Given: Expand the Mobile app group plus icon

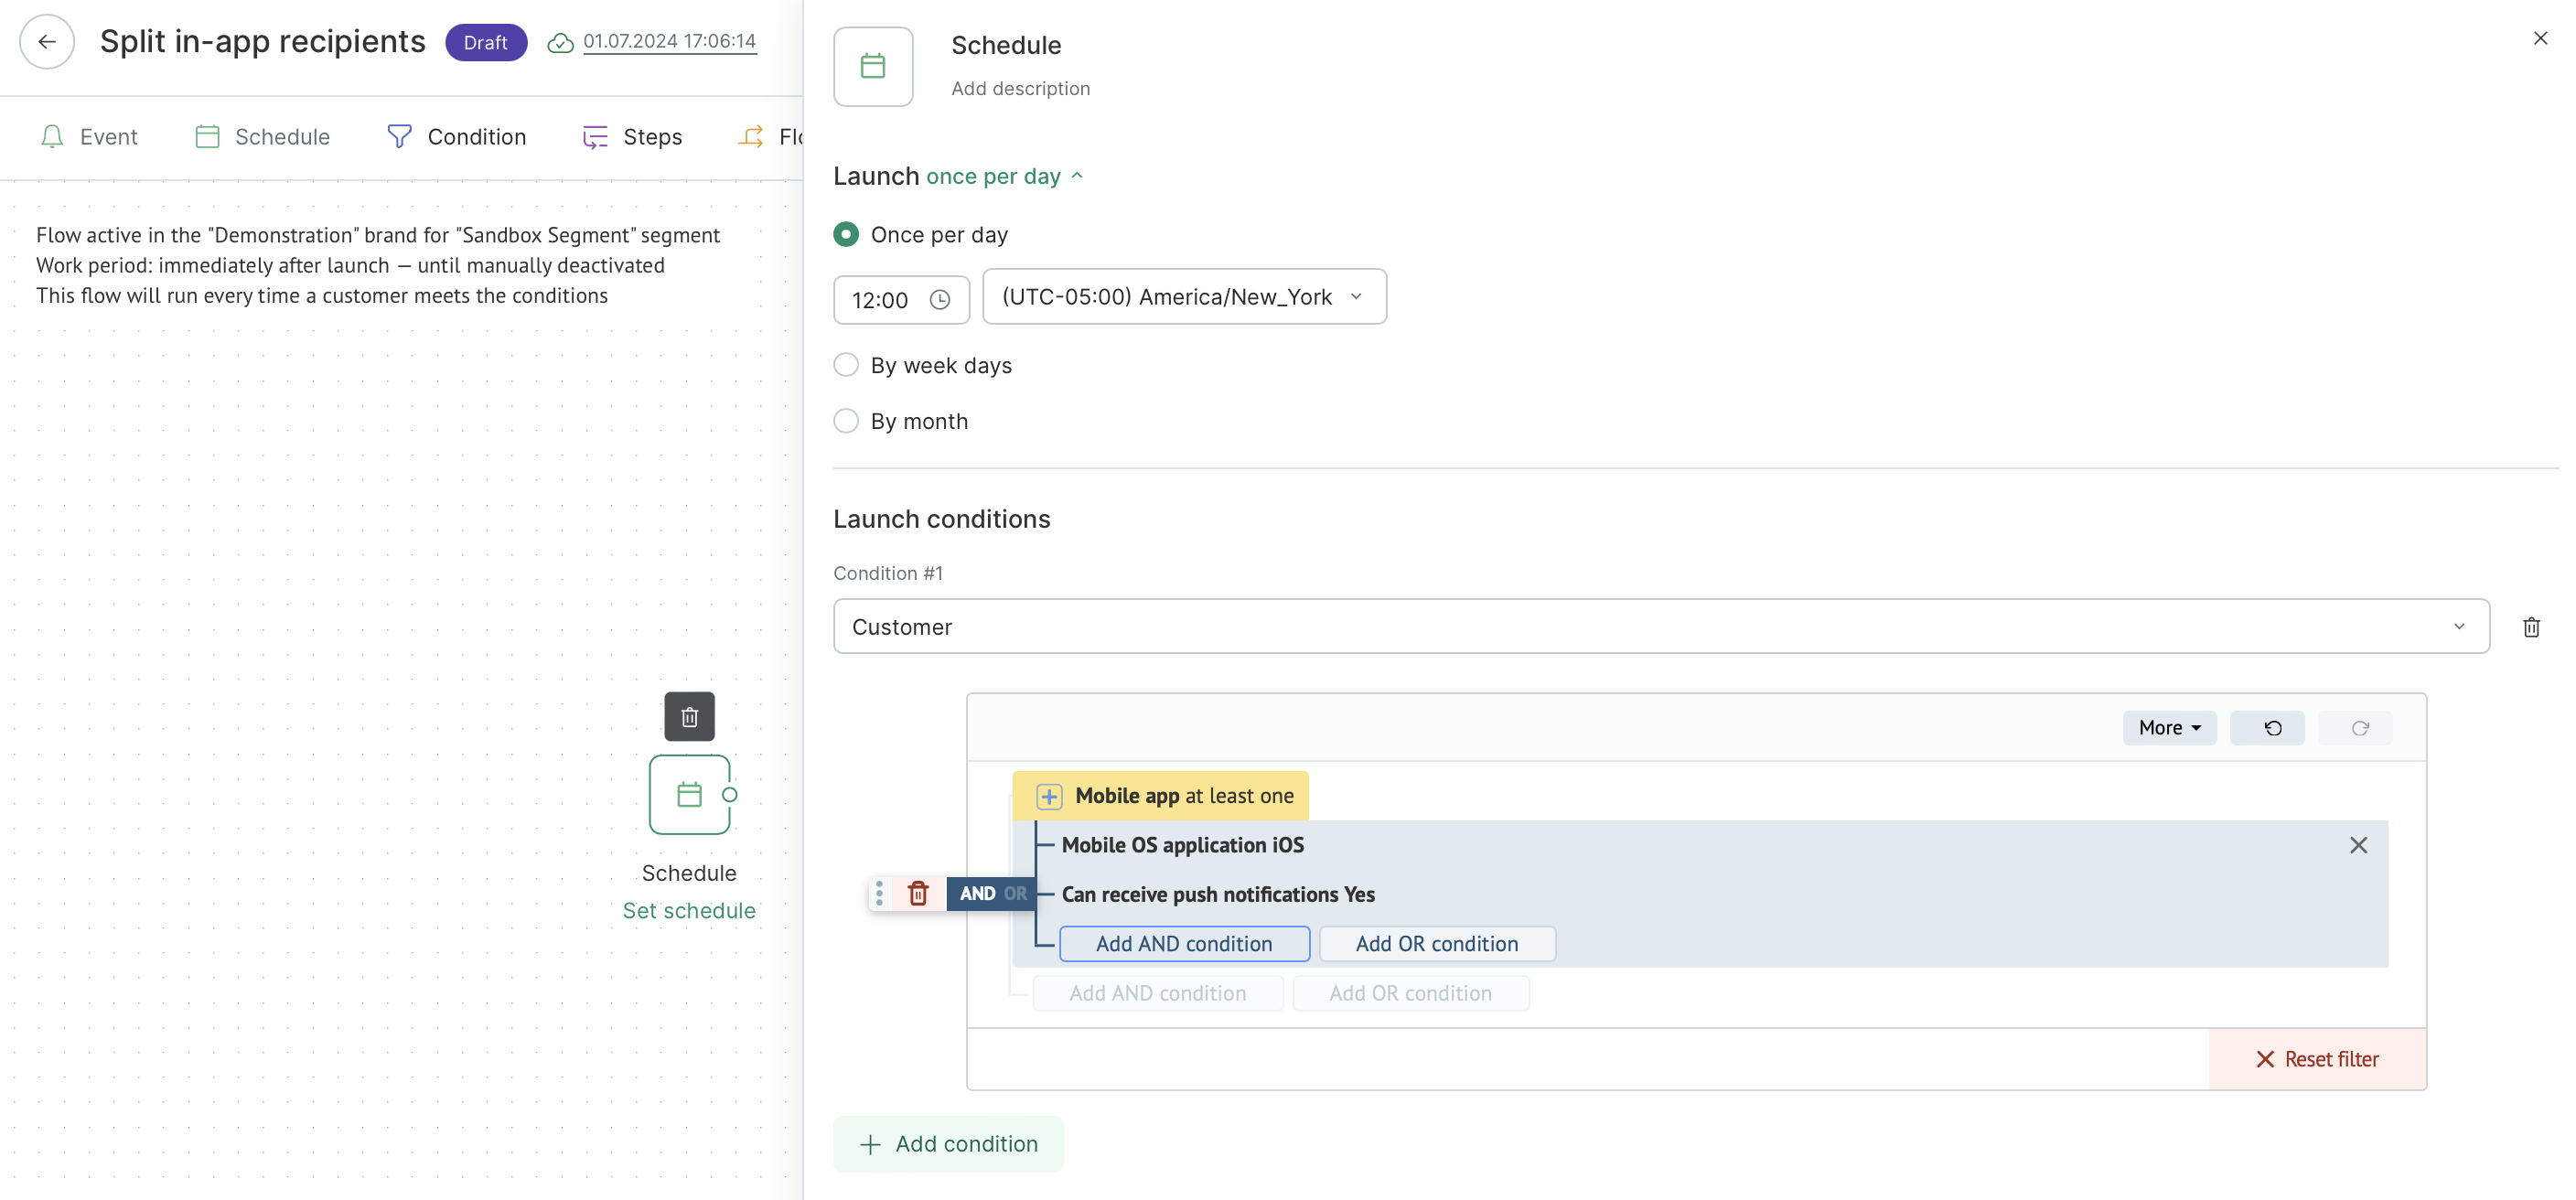Looking at the screenshot, I should [1049, 797].
